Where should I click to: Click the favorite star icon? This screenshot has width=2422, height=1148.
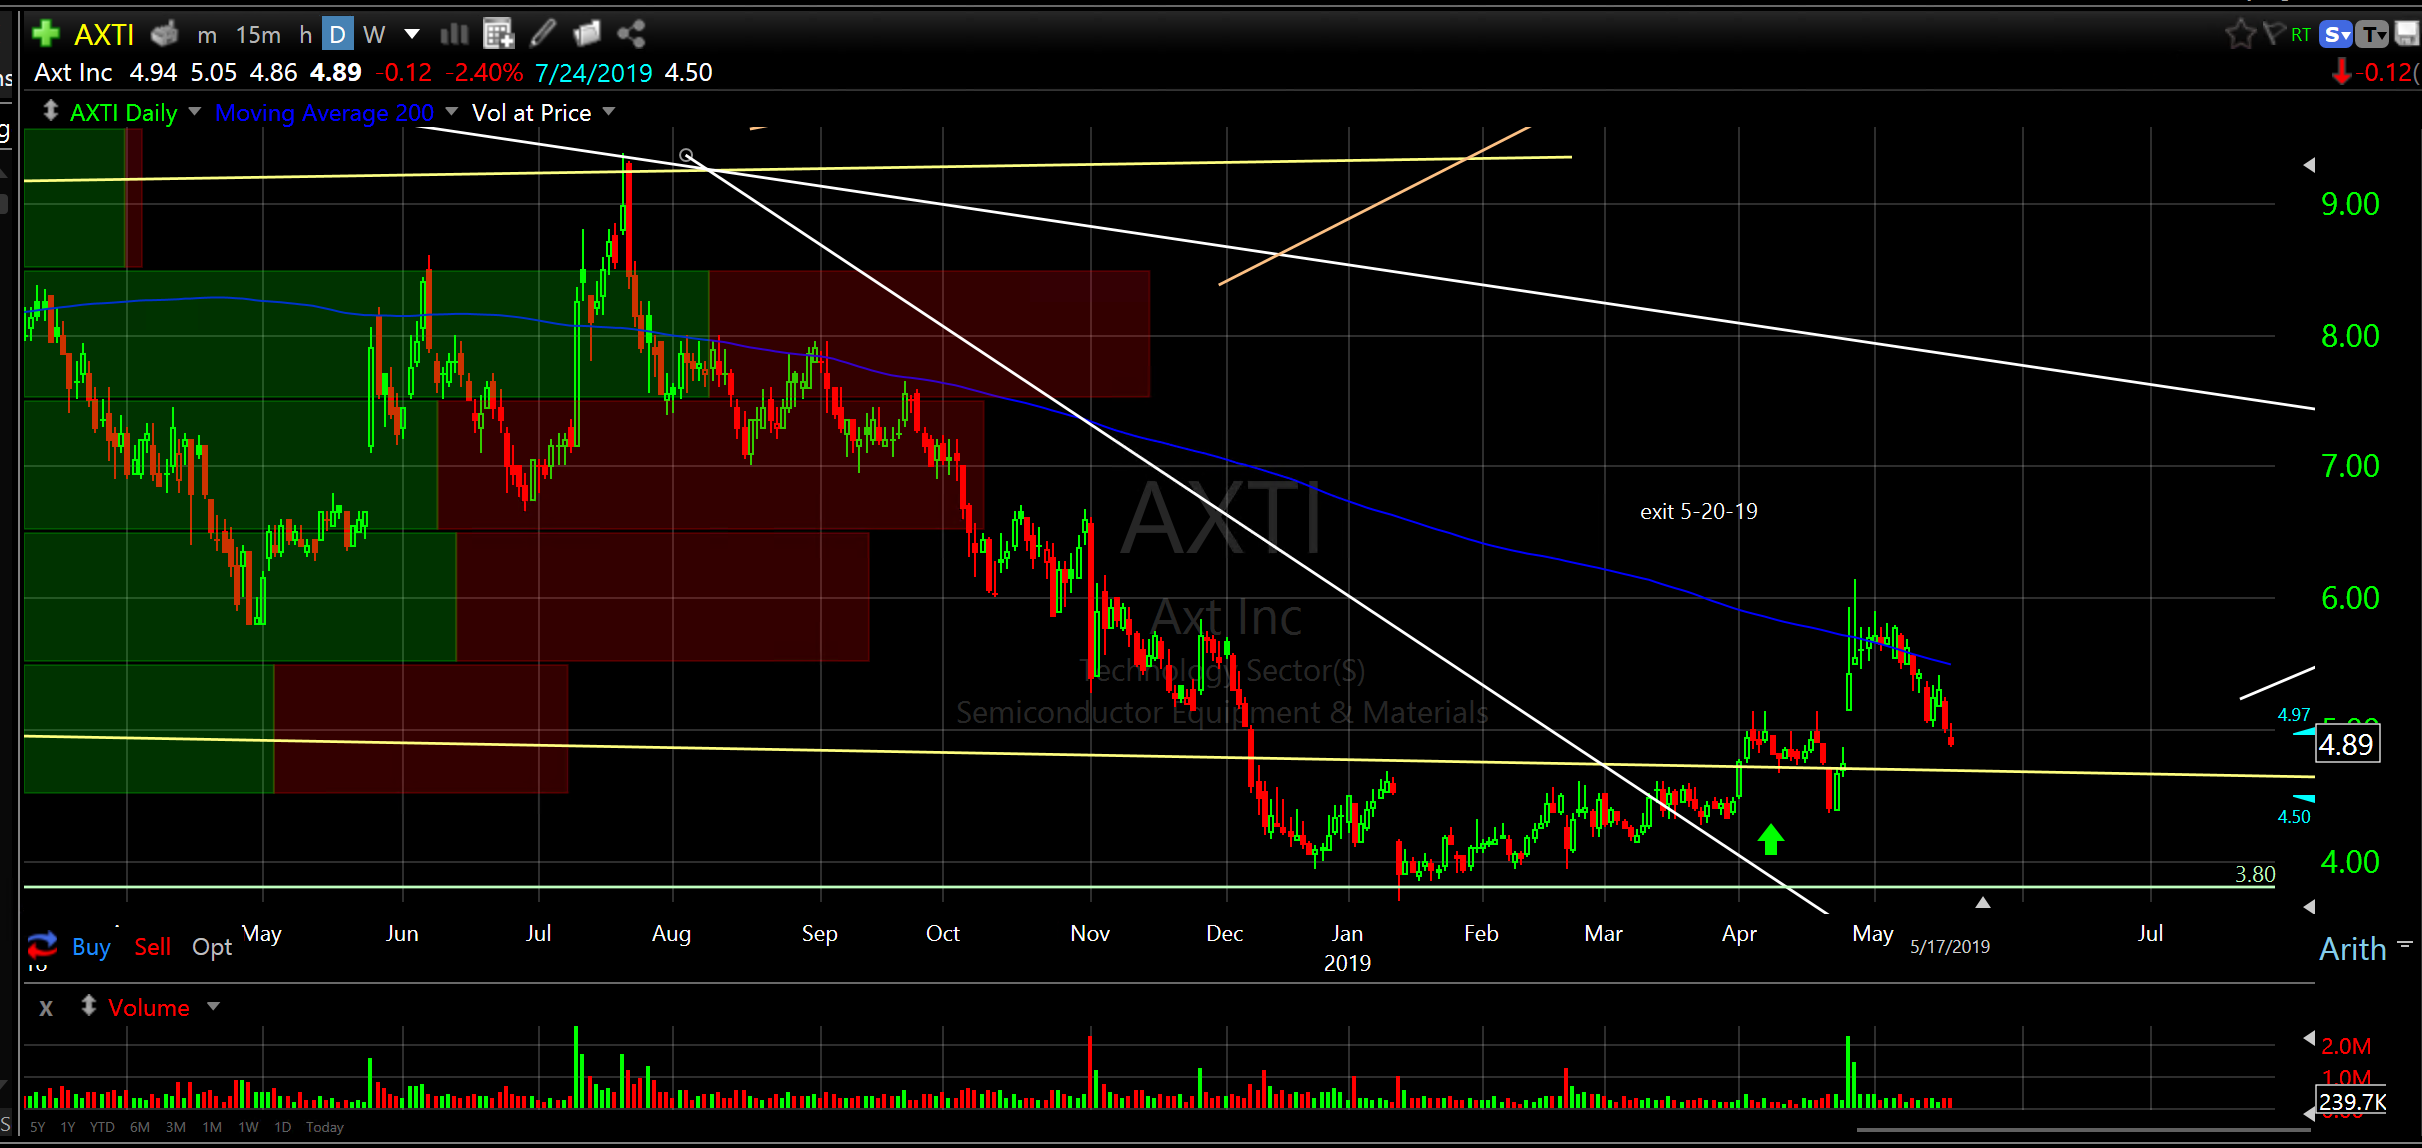2240,34
